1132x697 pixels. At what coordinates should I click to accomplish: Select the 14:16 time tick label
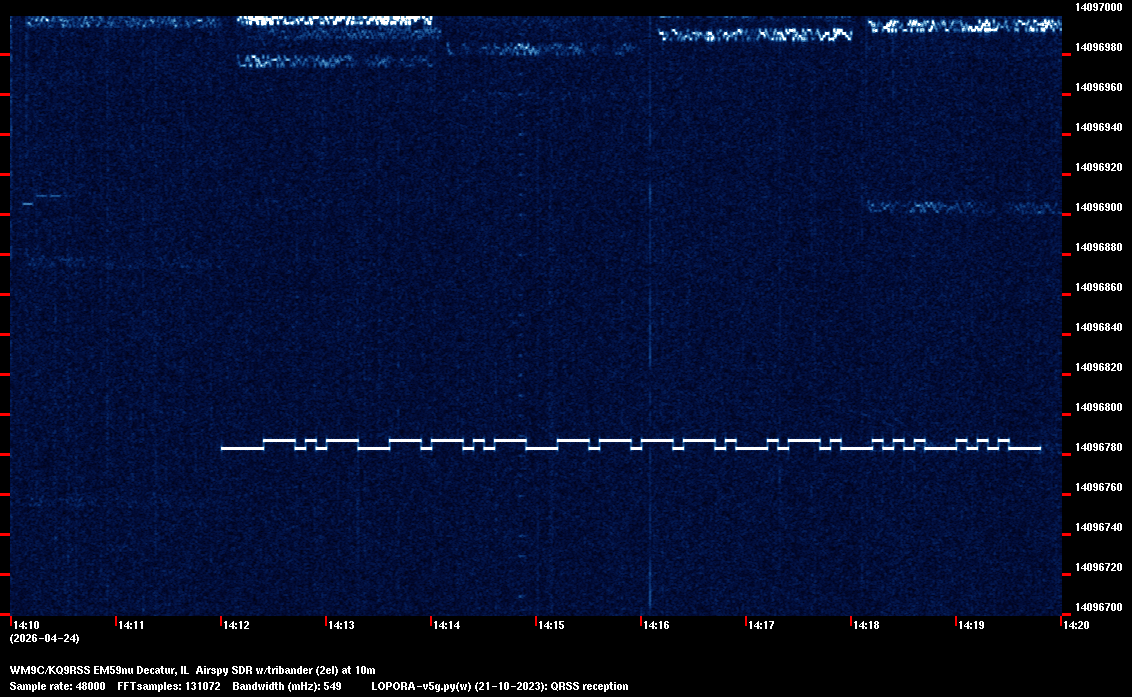[656, 625]
